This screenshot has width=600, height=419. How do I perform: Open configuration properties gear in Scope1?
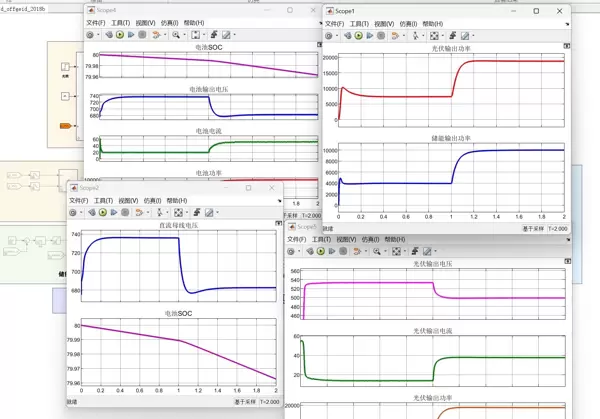coord(330,35)
